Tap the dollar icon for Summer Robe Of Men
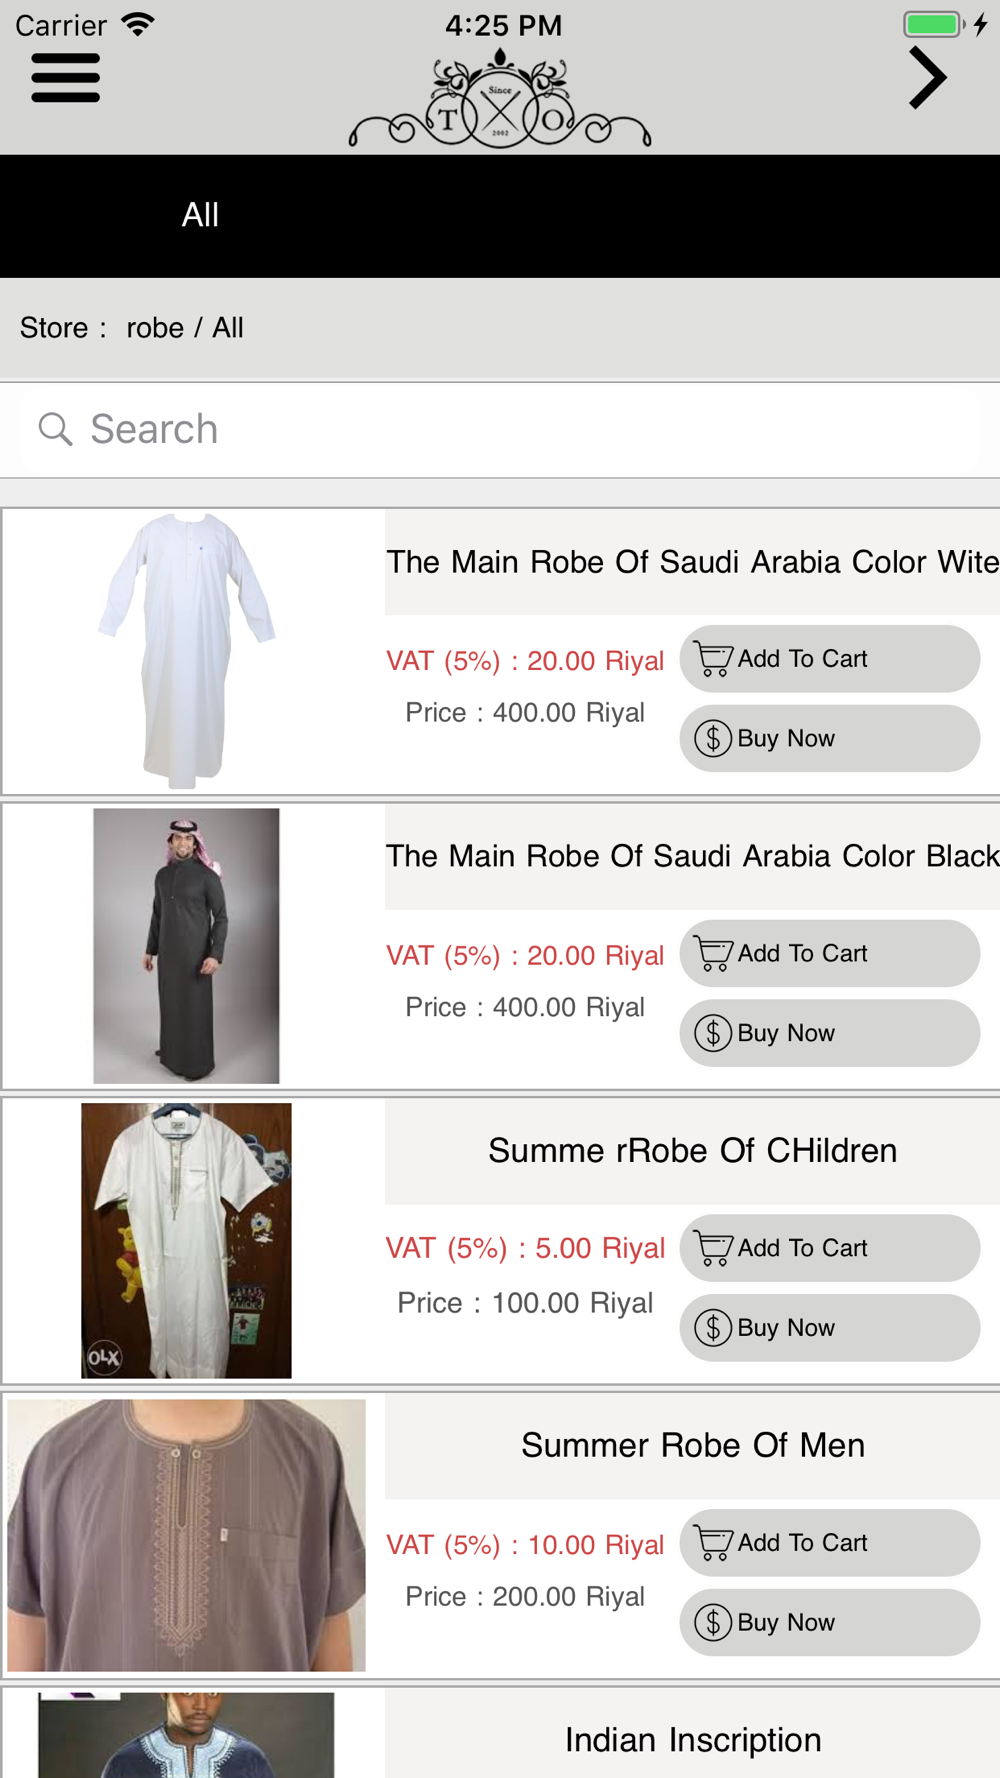The width and height of the screenshot is (1000, 1778). click(x=713, y=1622)
